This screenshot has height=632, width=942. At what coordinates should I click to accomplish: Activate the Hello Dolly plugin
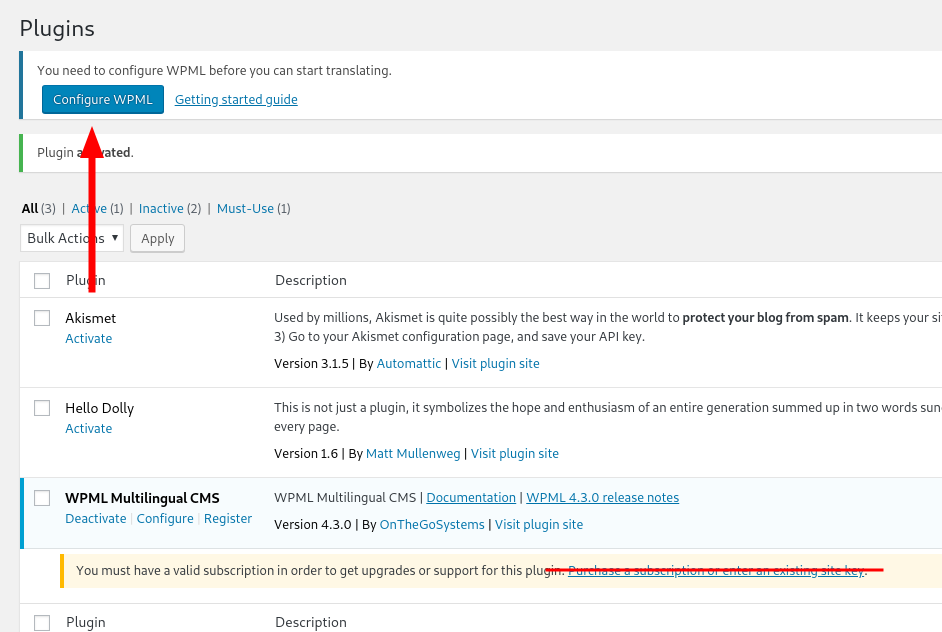coord(89,429)
